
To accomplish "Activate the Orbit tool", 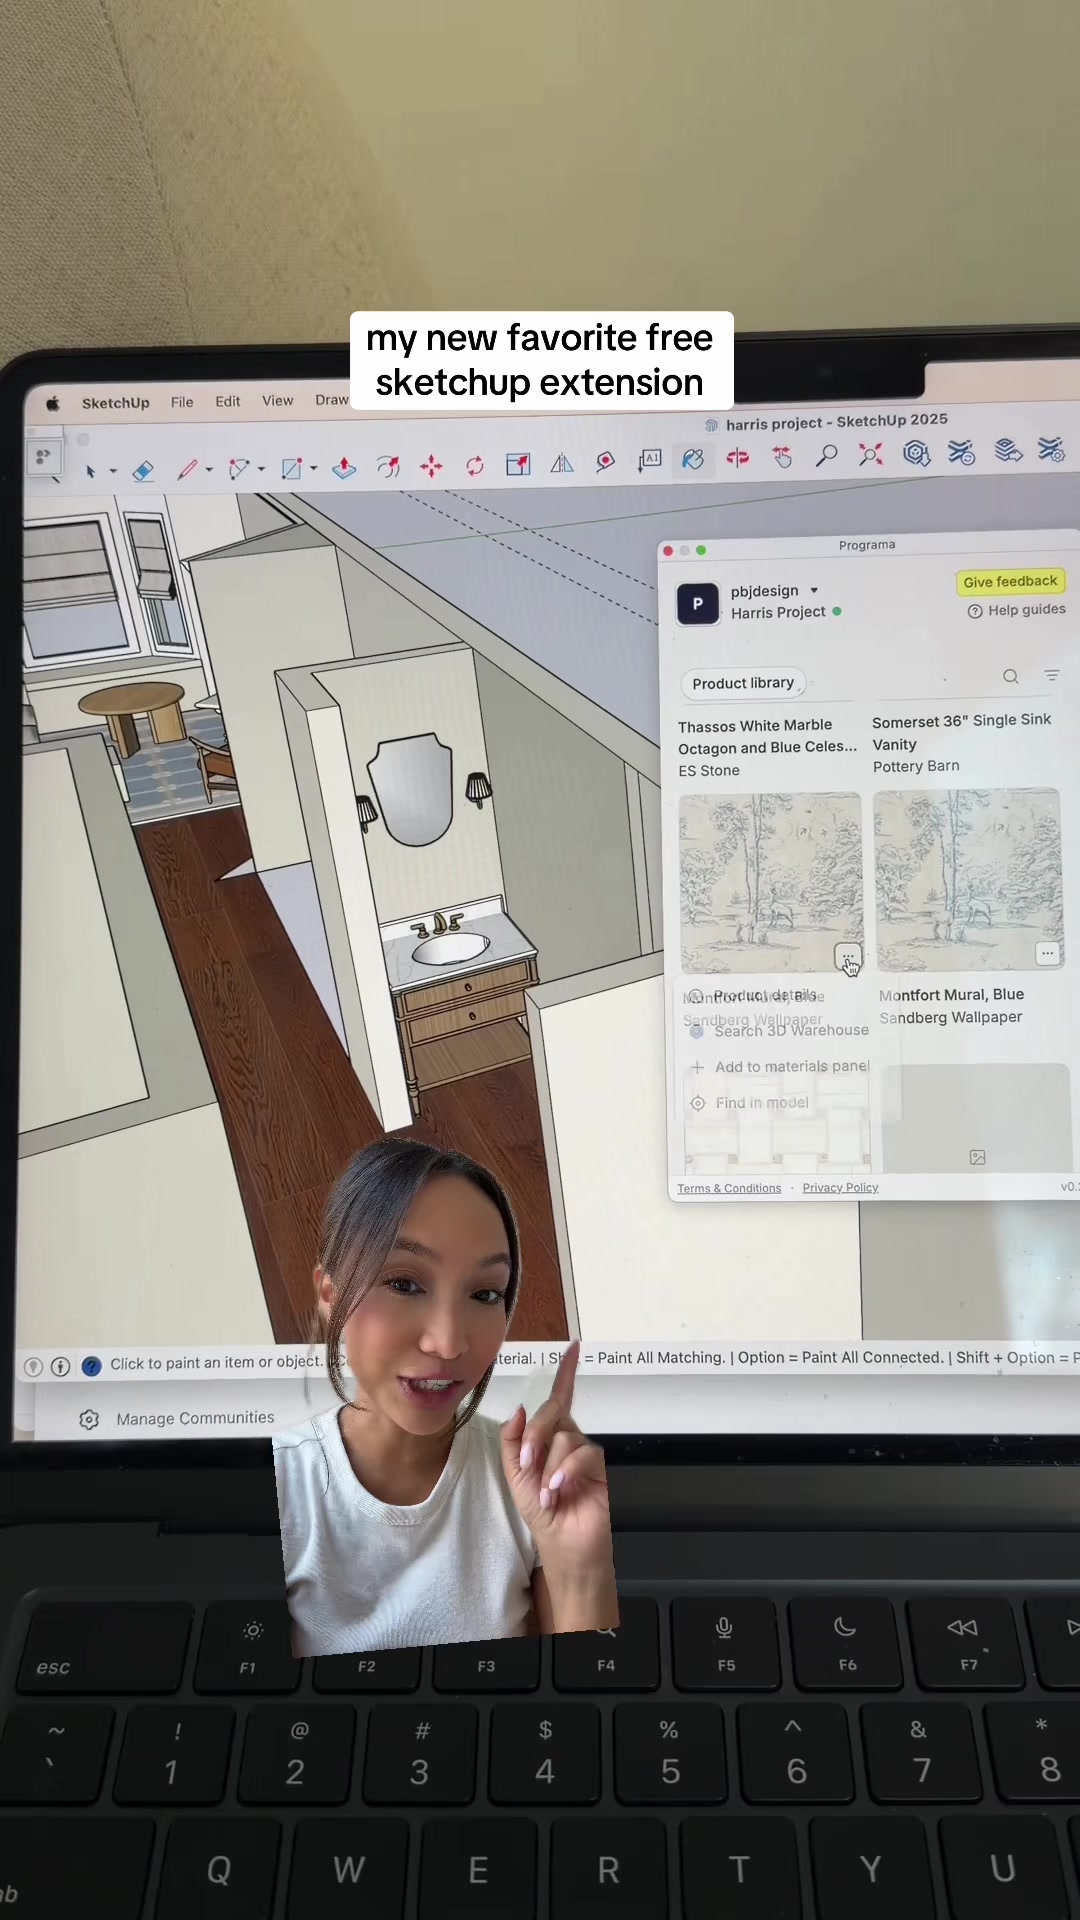I will point(738,458).
